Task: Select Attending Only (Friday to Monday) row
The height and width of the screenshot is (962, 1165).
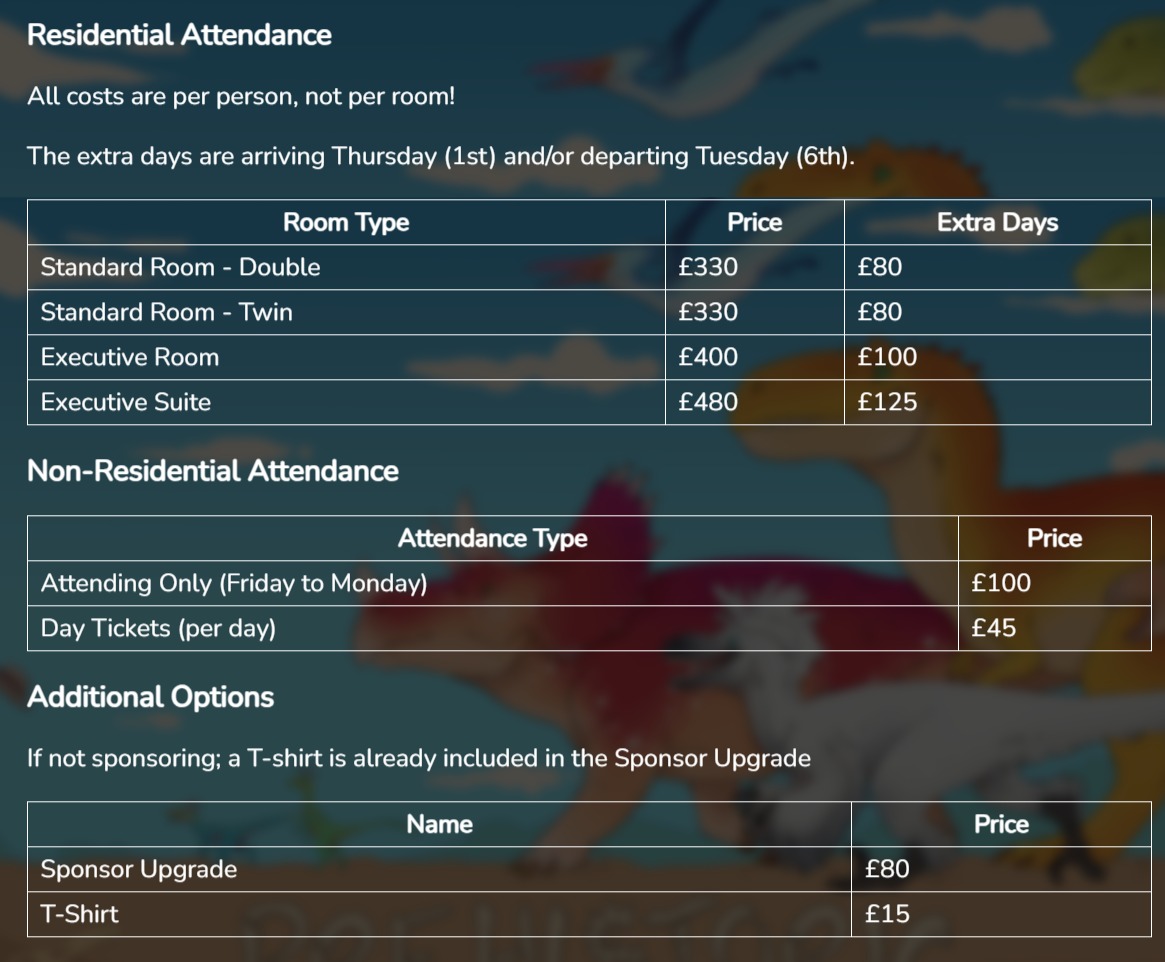Action: tap(233, 583)
